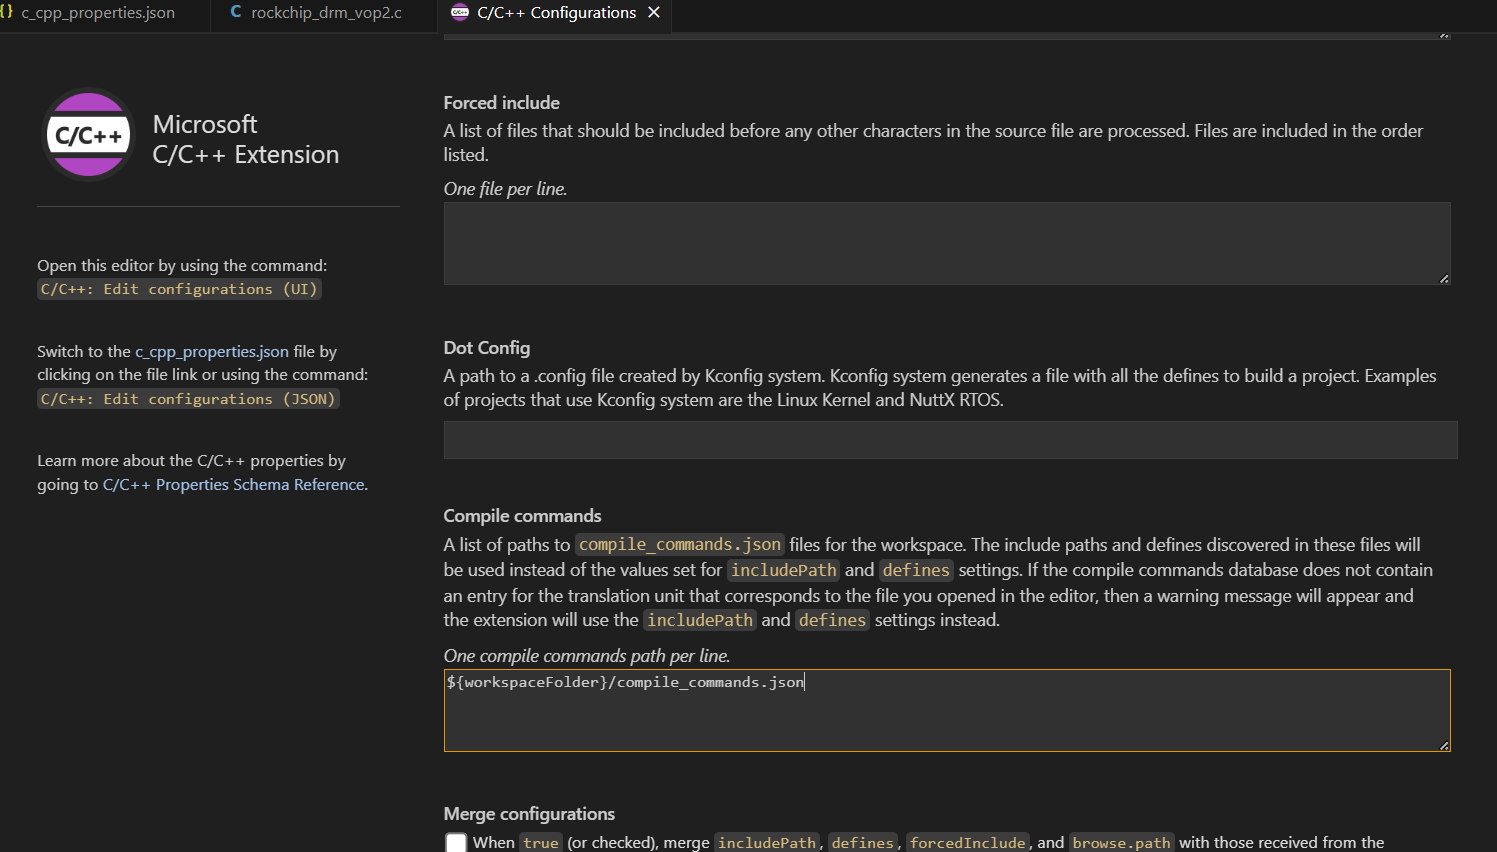Click the Microsoft C/C++ Extension heading

(x=246, y=139)
